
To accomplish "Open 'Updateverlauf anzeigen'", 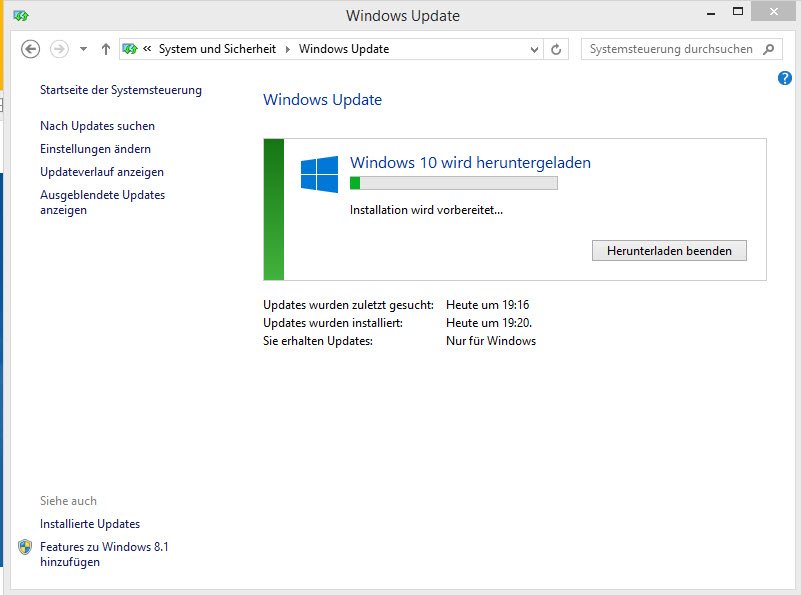I will pos(102,172).
